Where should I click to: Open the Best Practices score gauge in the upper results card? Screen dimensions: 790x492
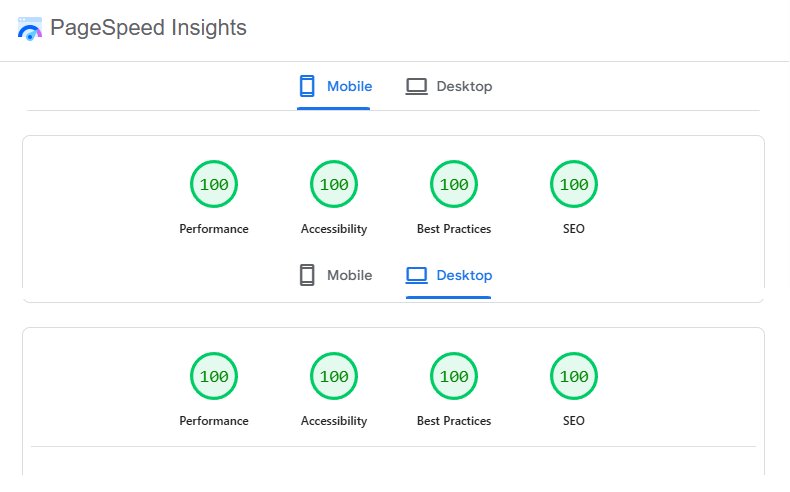click(x=454, y=184)
